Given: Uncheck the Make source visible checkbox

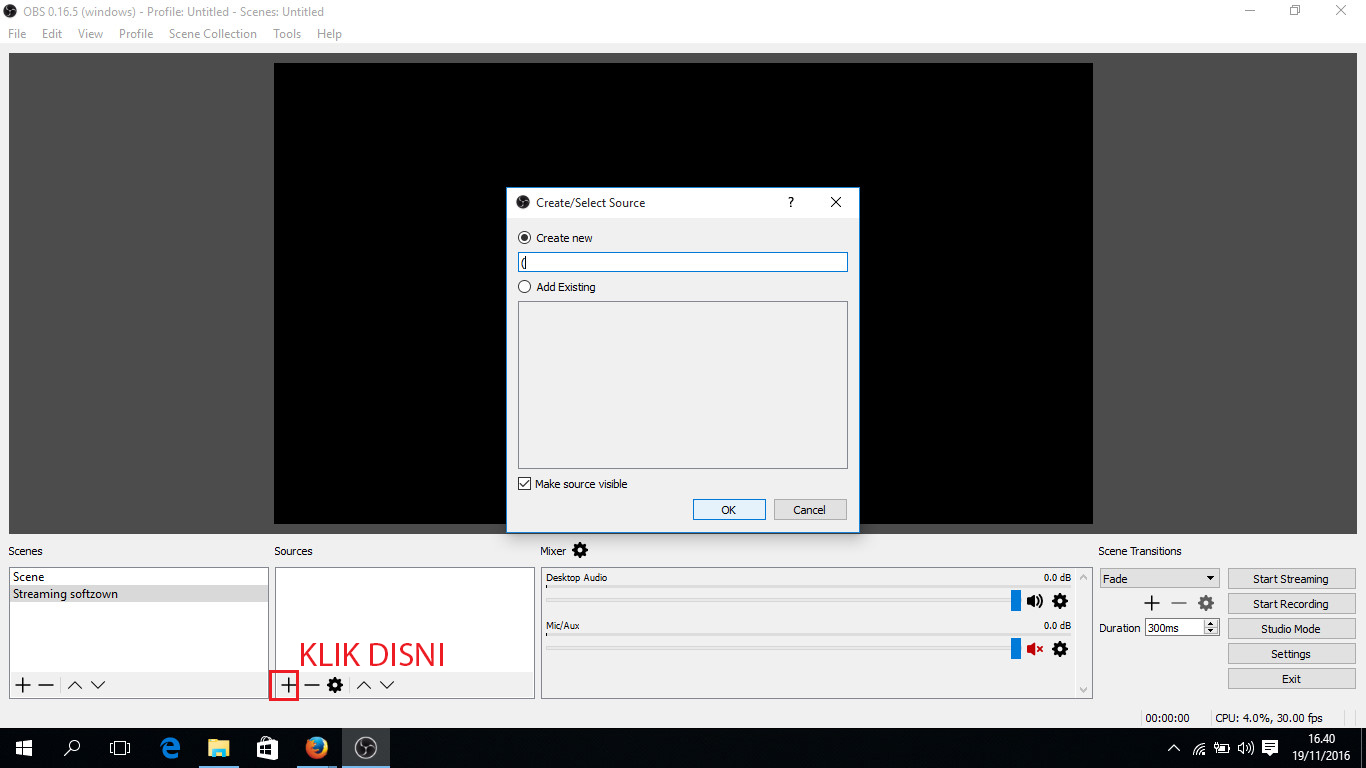Looking at the screenshot, I should [x=524, y=483].
